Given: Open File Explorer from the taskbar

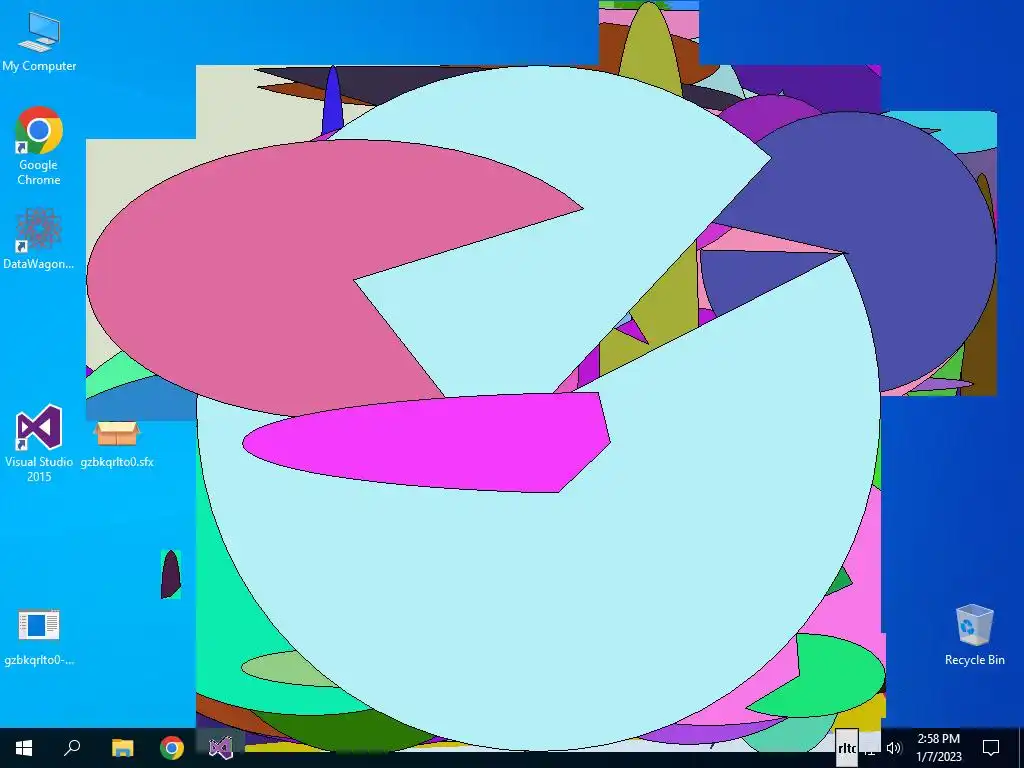Looking at the screenshot, I should click(122, 748).
